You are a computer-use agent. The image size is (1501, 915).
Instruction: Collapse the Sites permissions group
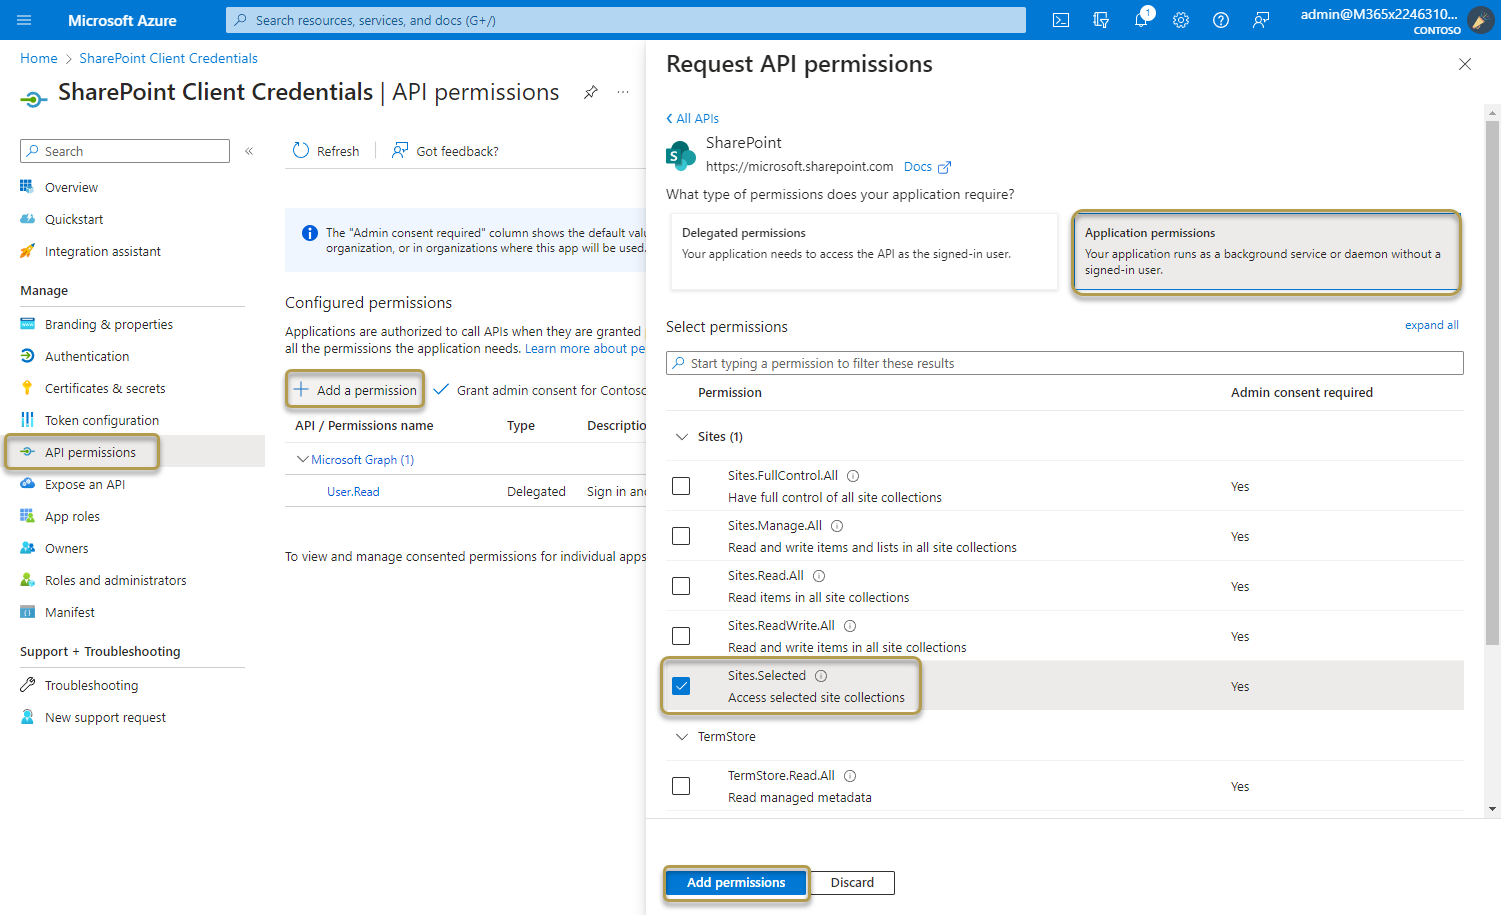pyautogui.click(x=681, y=436)
